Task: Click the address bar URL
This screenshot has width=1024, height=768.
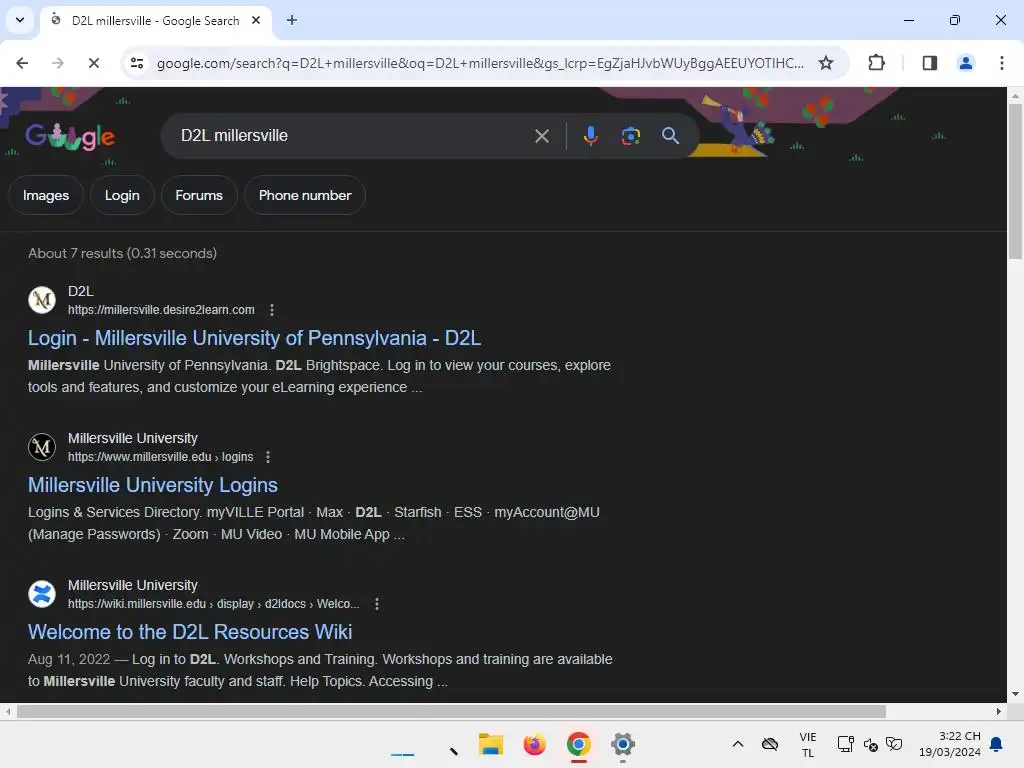Action: [x=480, y=63]
